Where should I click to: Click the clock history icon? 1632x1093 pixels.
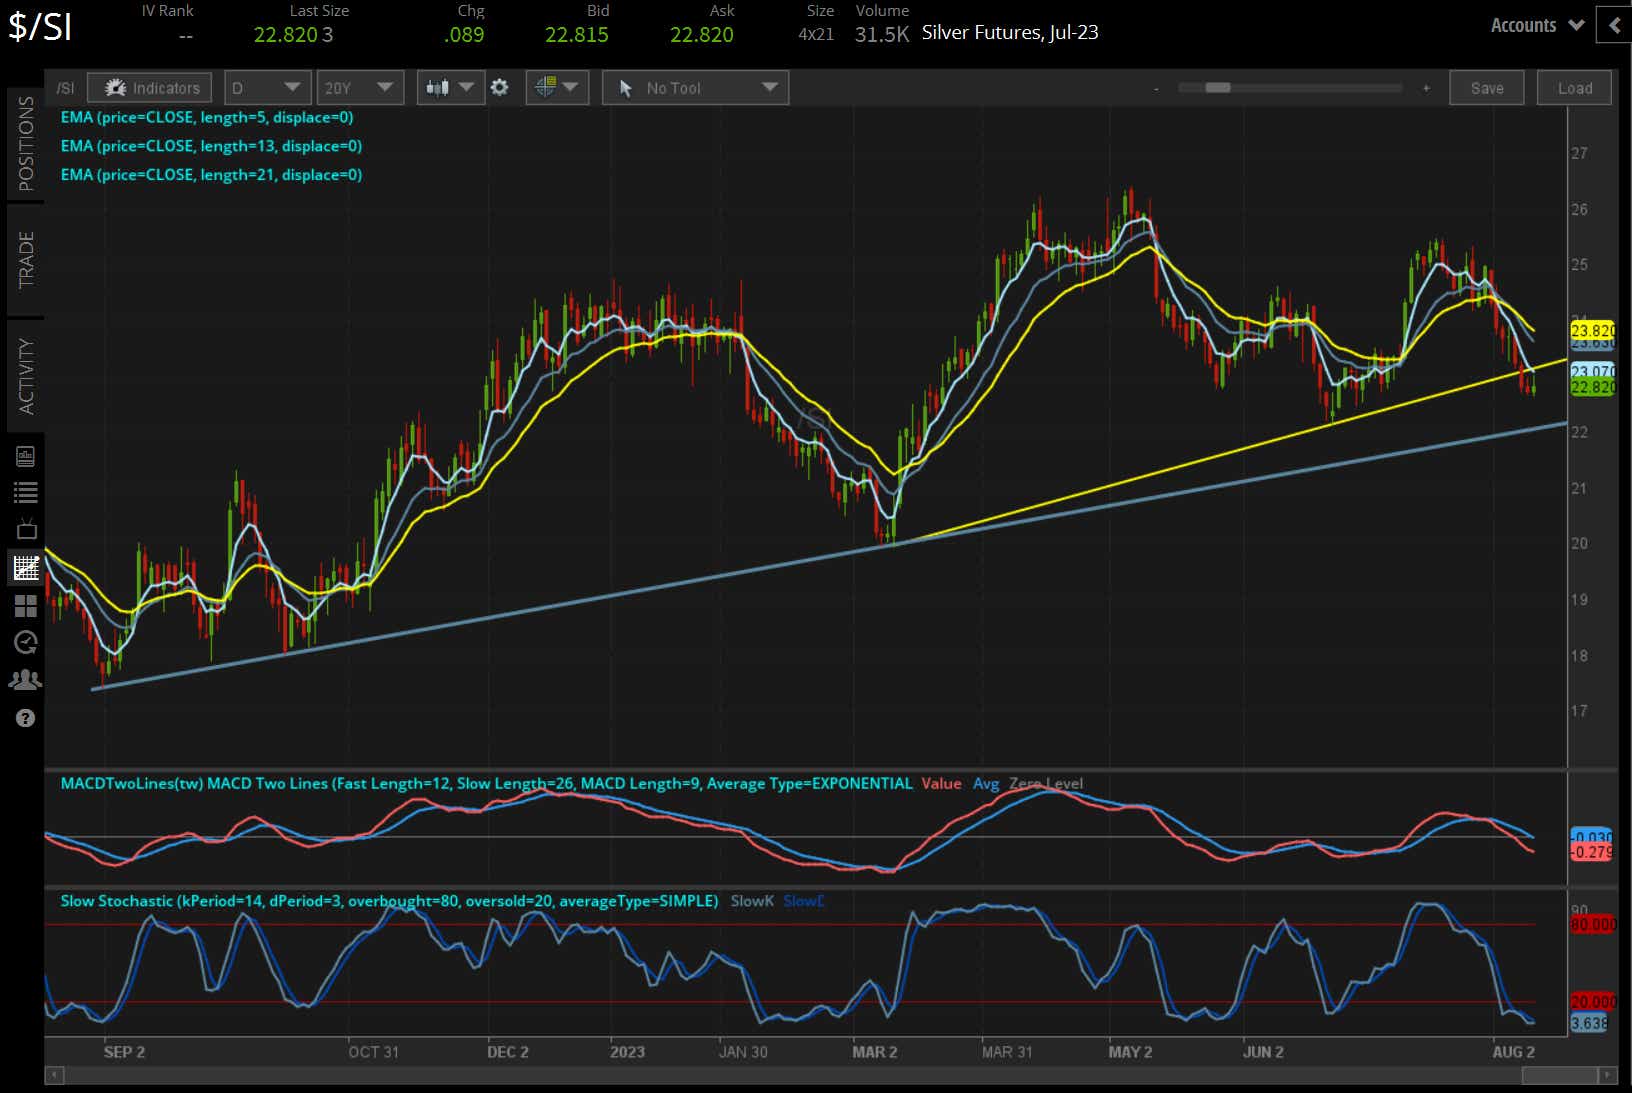pos(25,643)
